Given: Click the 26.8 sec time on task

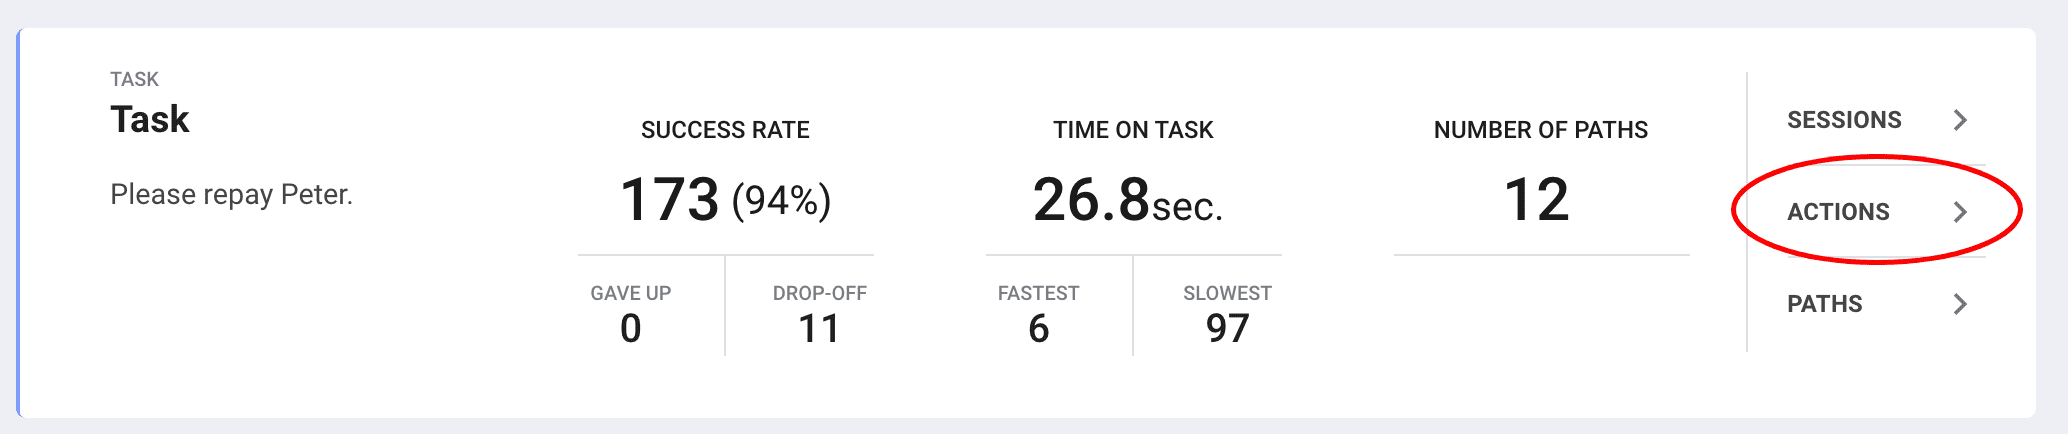Looking at the screenshot, I should tap(1128, 200).
